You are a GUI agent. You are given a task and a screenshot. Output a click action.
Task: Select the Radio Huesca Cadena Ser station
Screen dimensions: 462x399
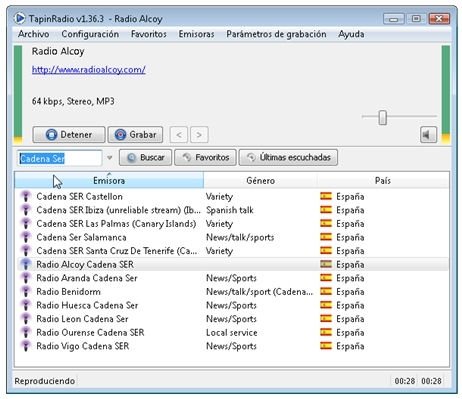pyautogui.click(x=87, y=305)
